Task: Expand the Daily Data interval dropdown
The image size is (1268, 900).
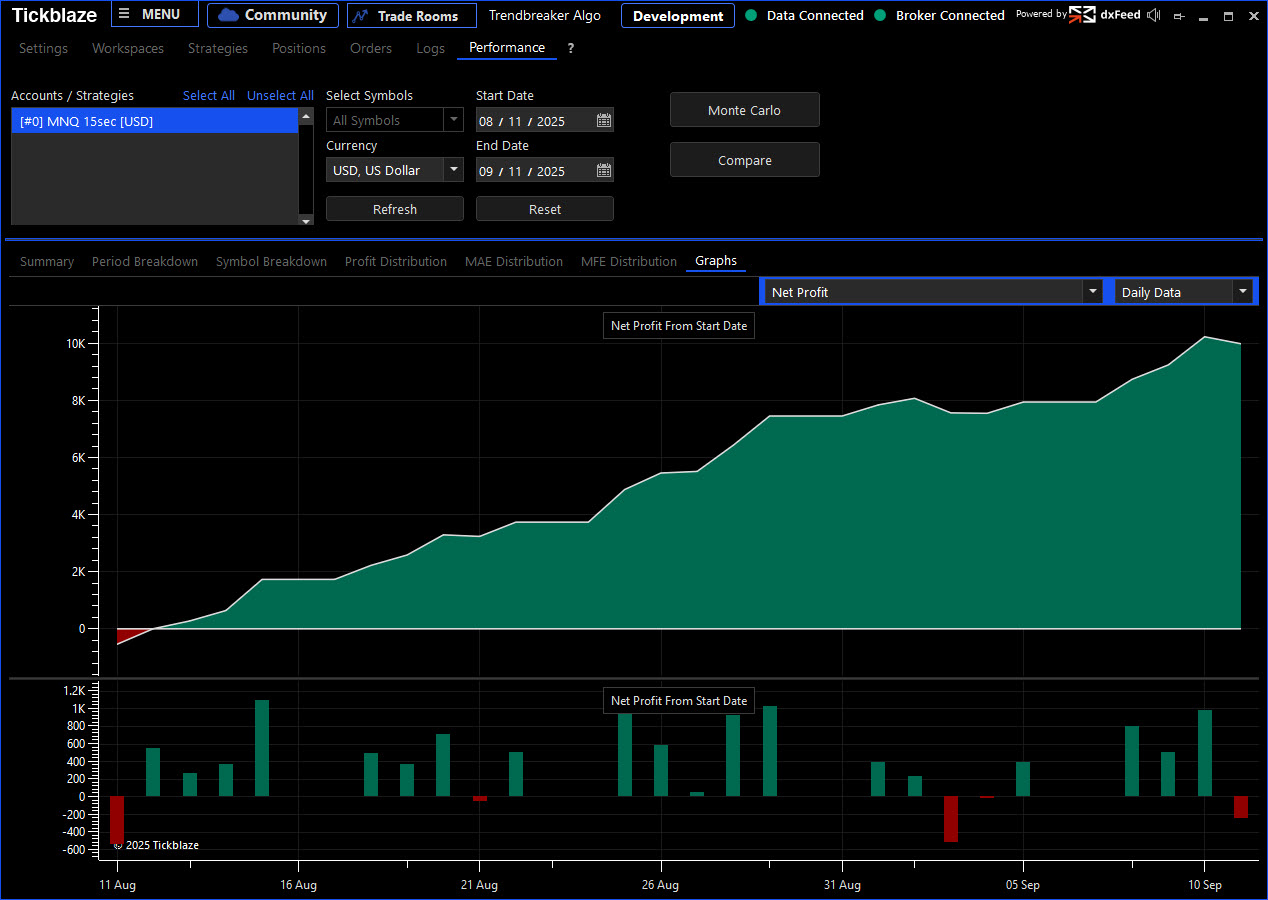Action: [1242, 292]
